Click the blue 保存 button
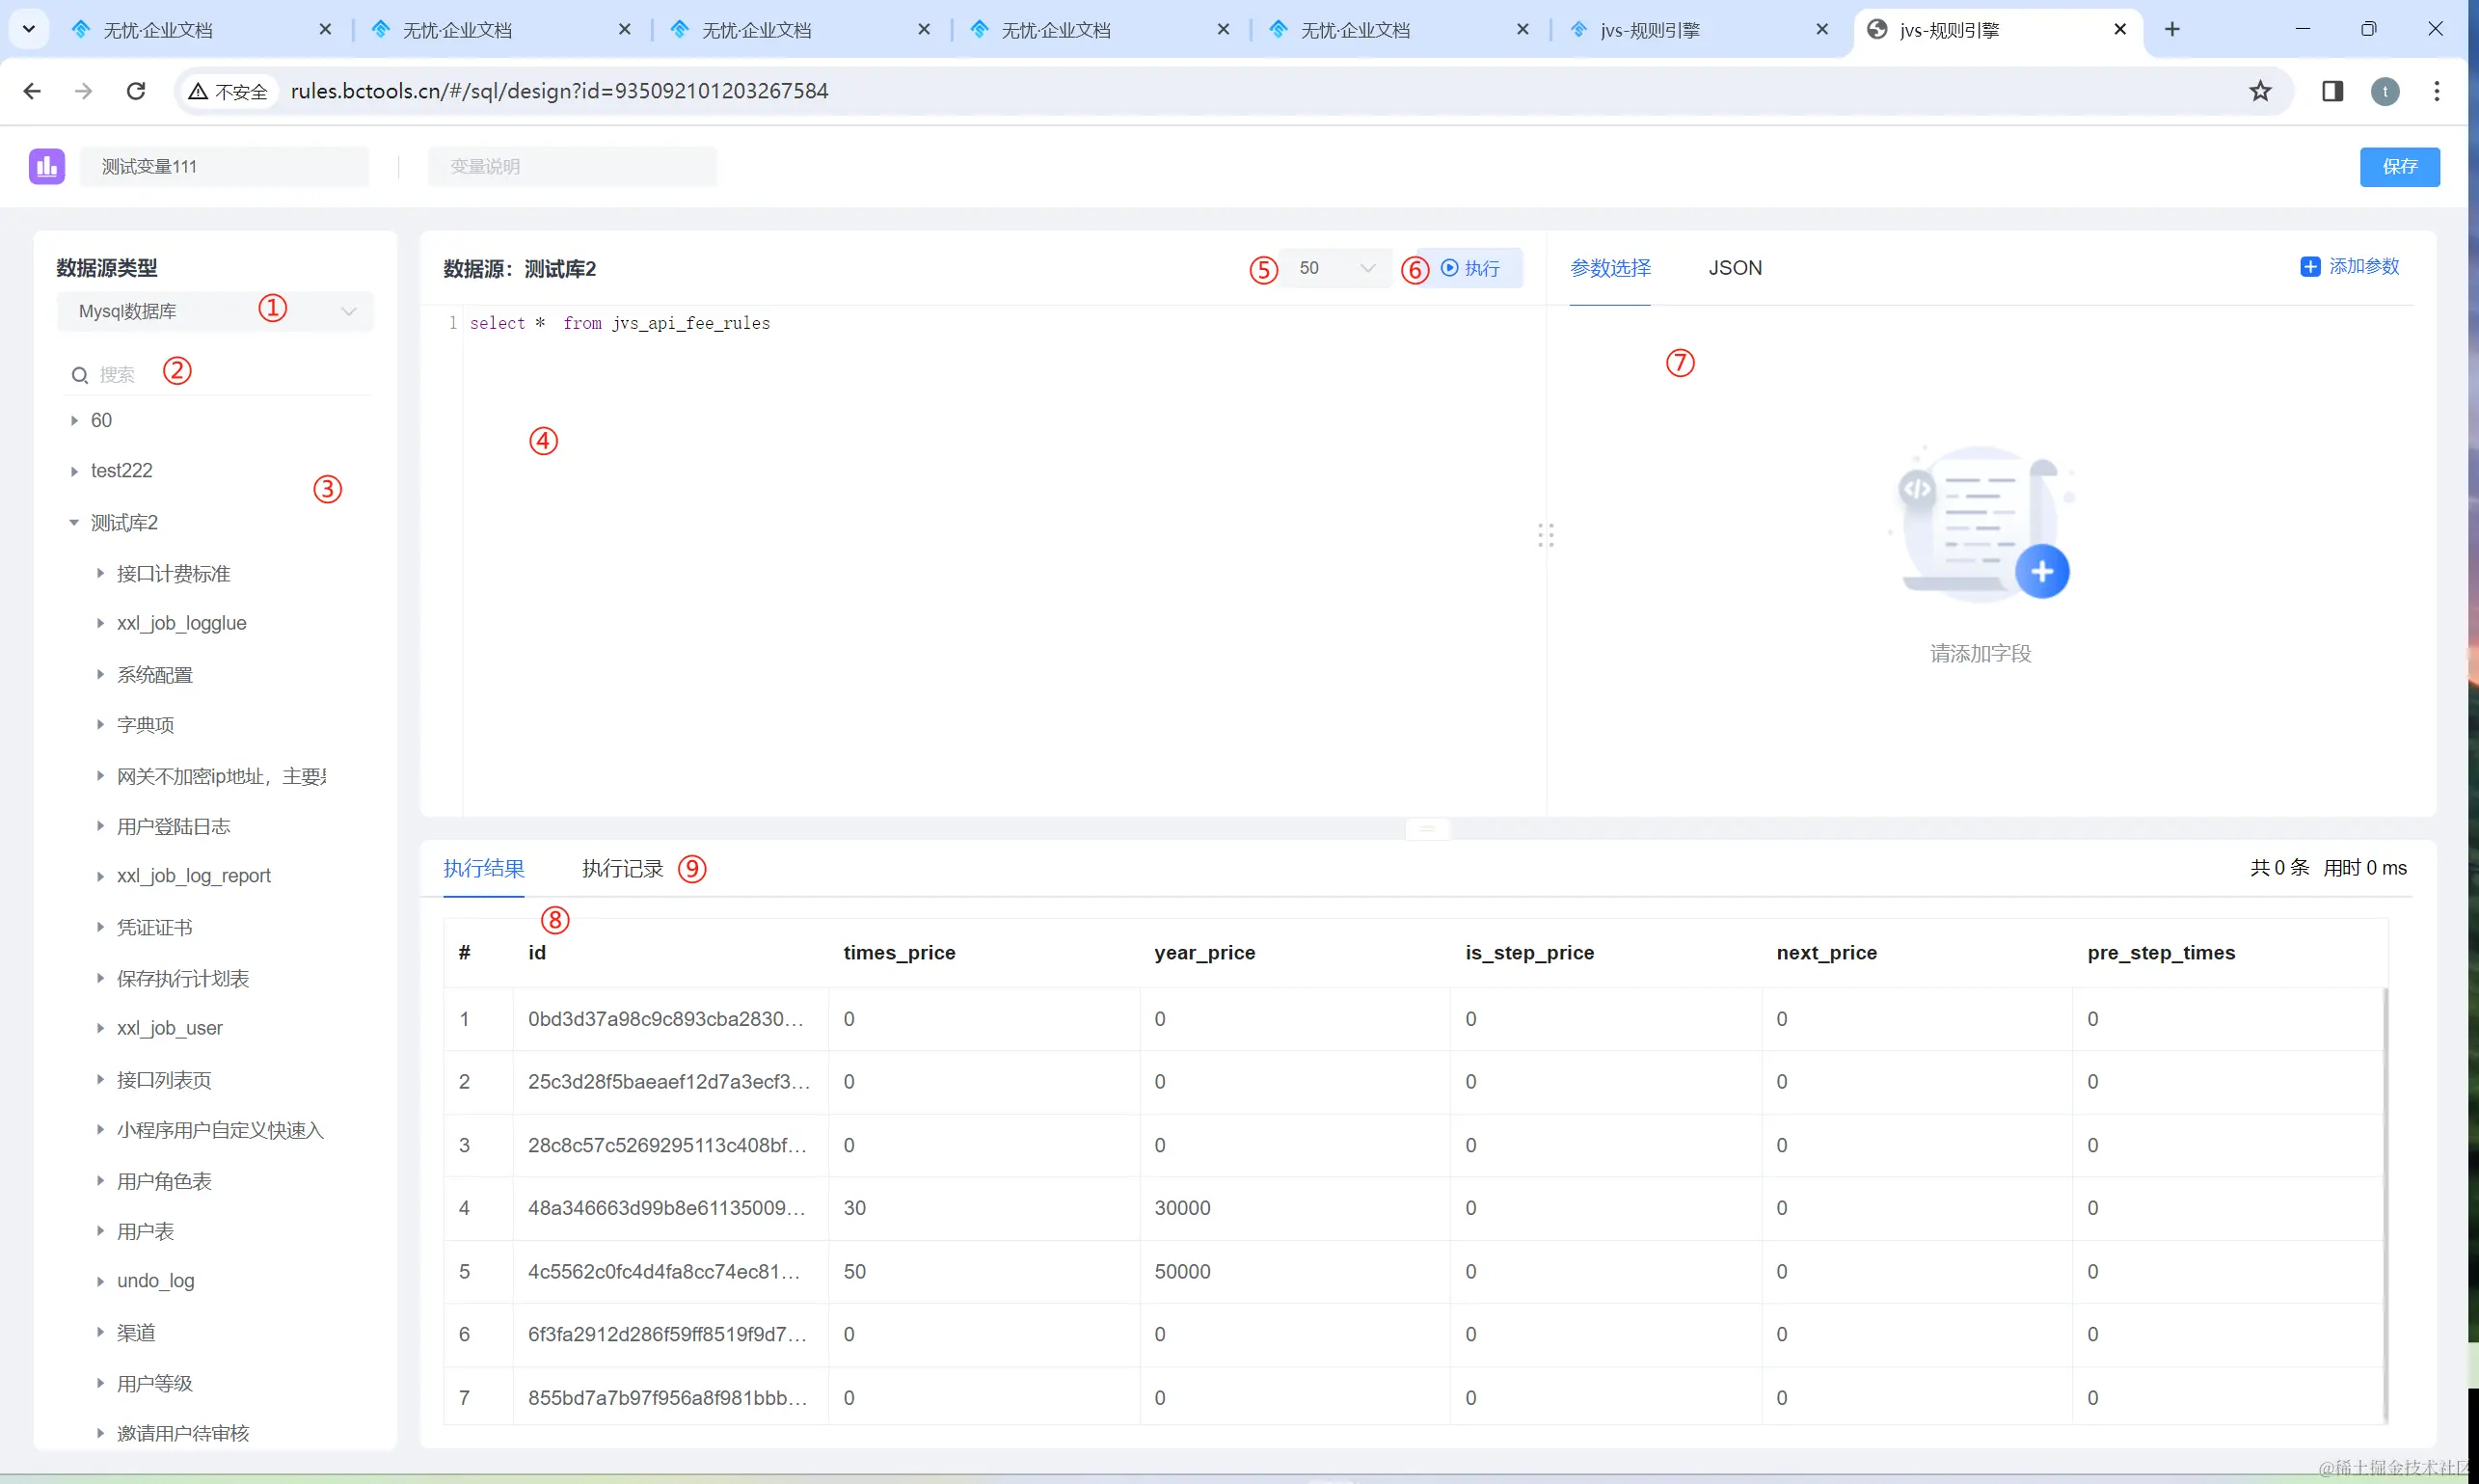 [x=2398, y=167]
